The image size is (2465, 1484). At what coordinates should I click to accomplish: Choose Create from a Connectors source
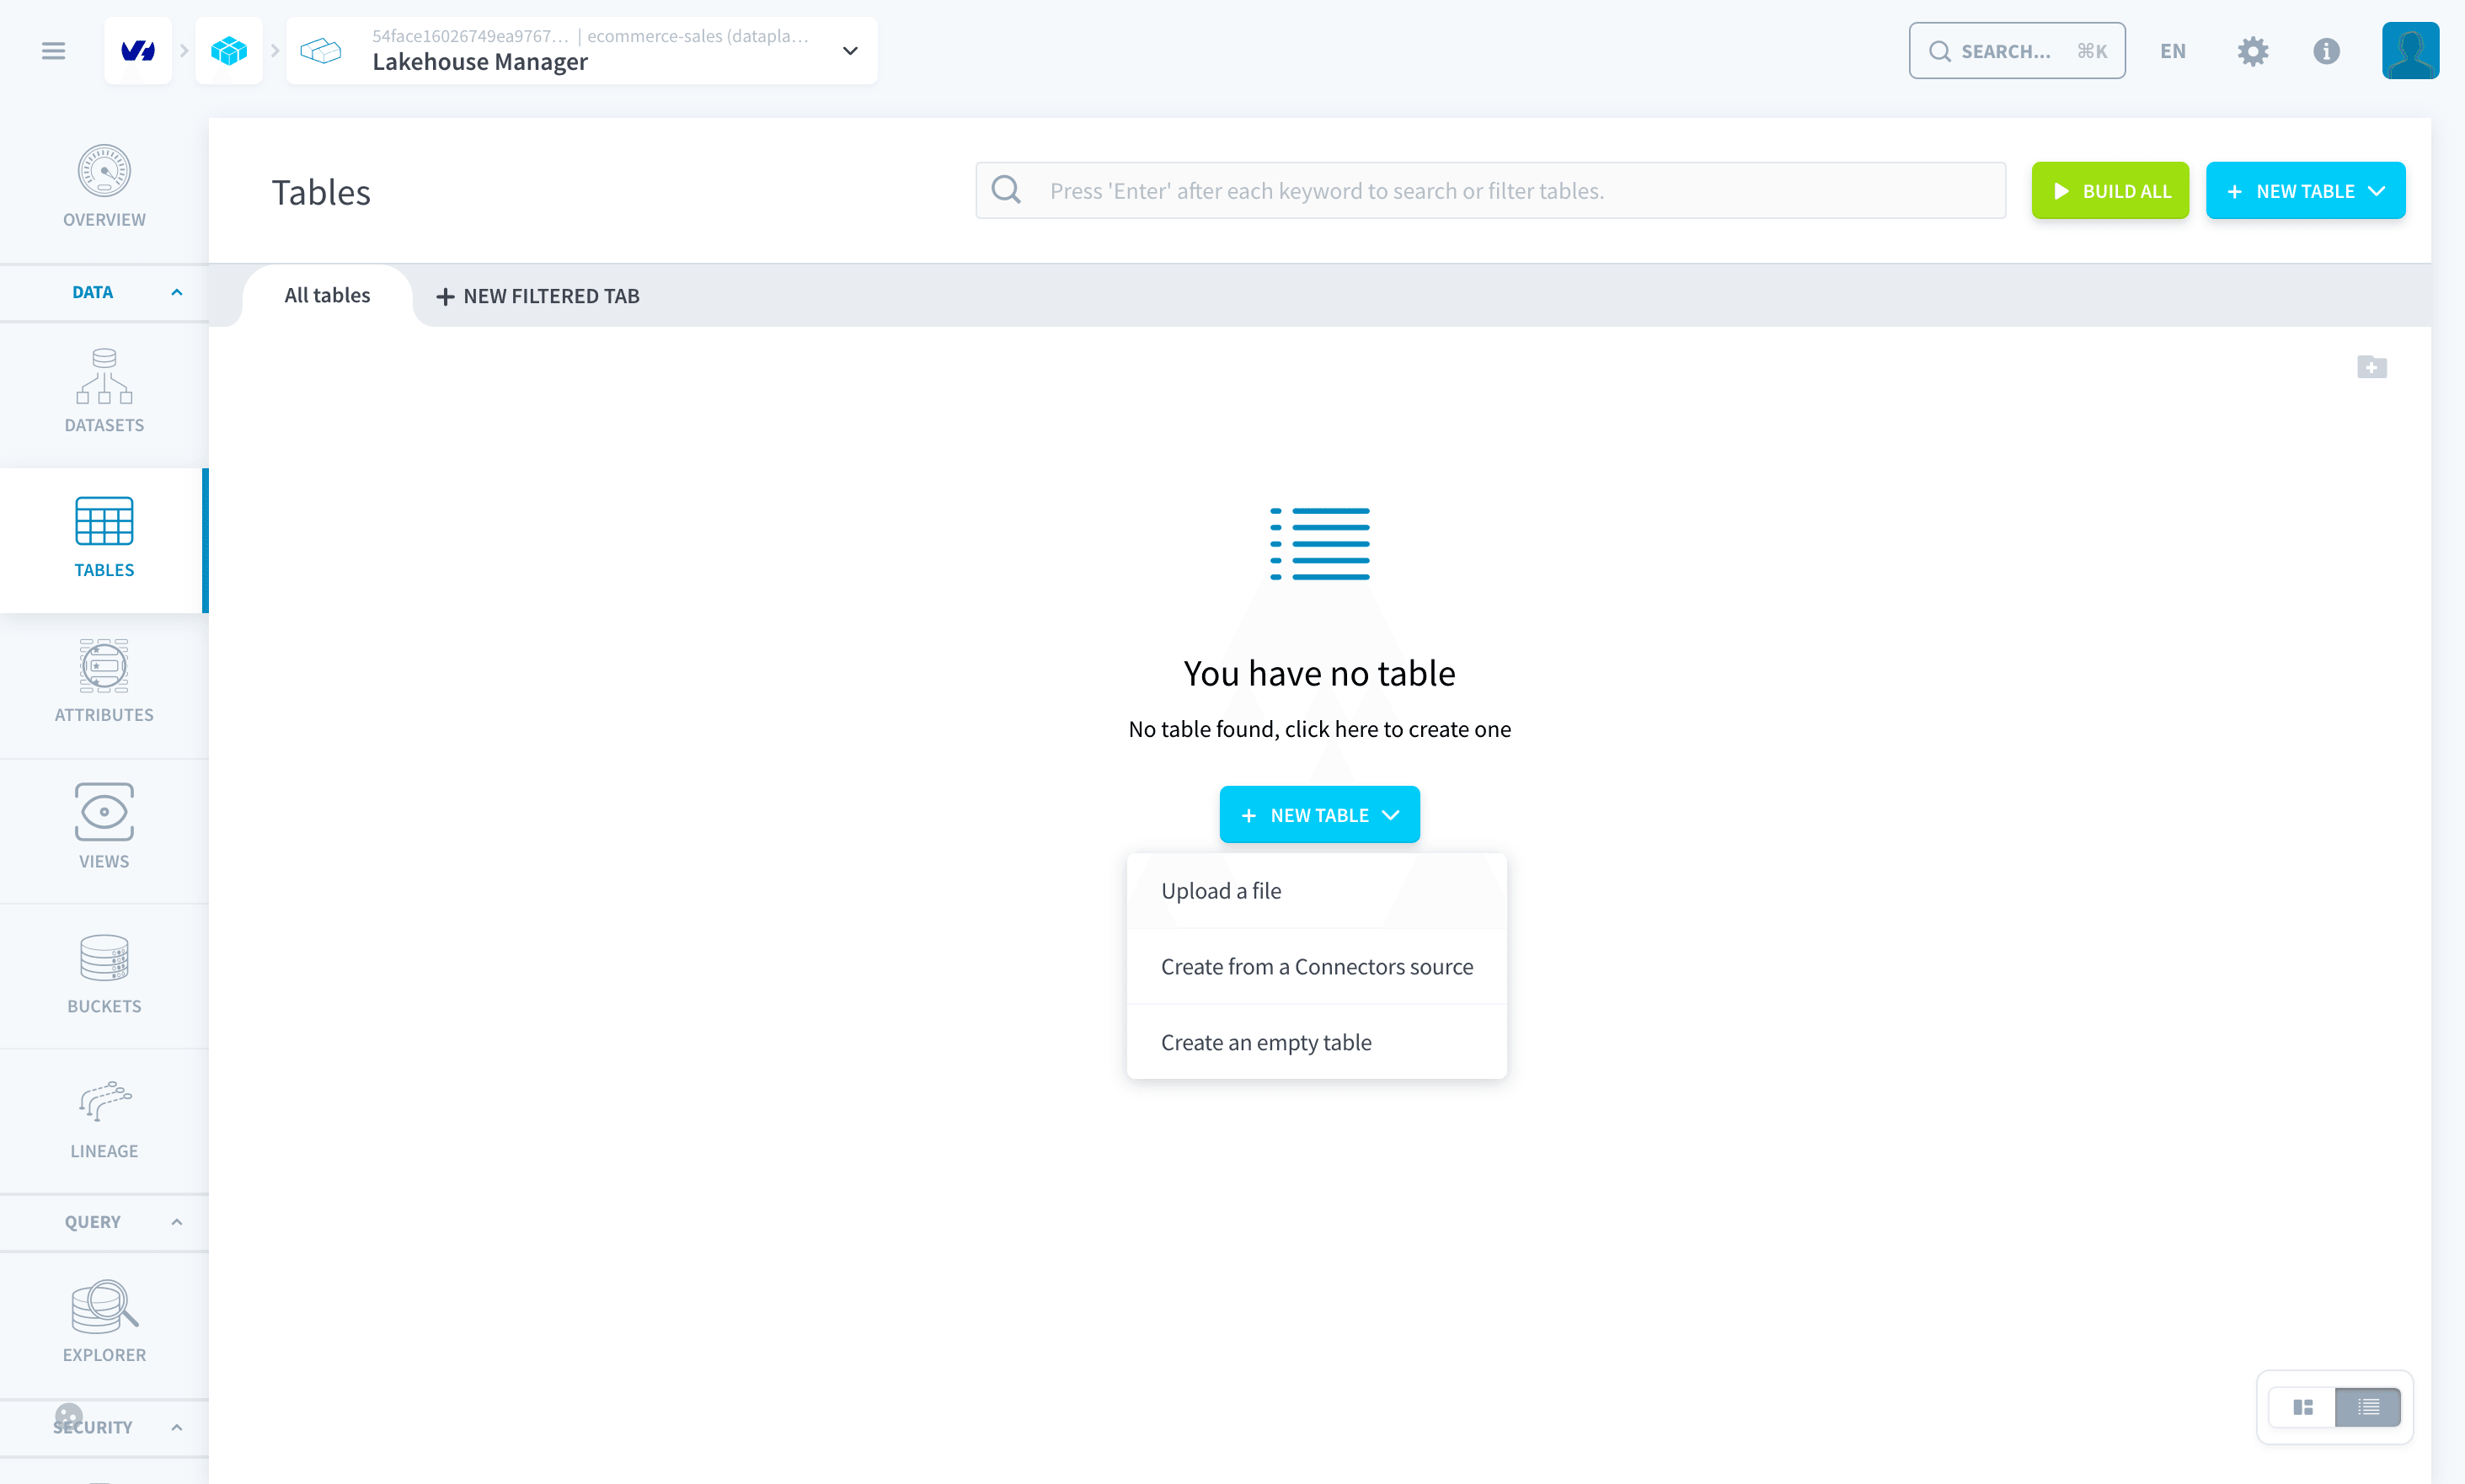pyautogui.click(x=1316, y=967)
